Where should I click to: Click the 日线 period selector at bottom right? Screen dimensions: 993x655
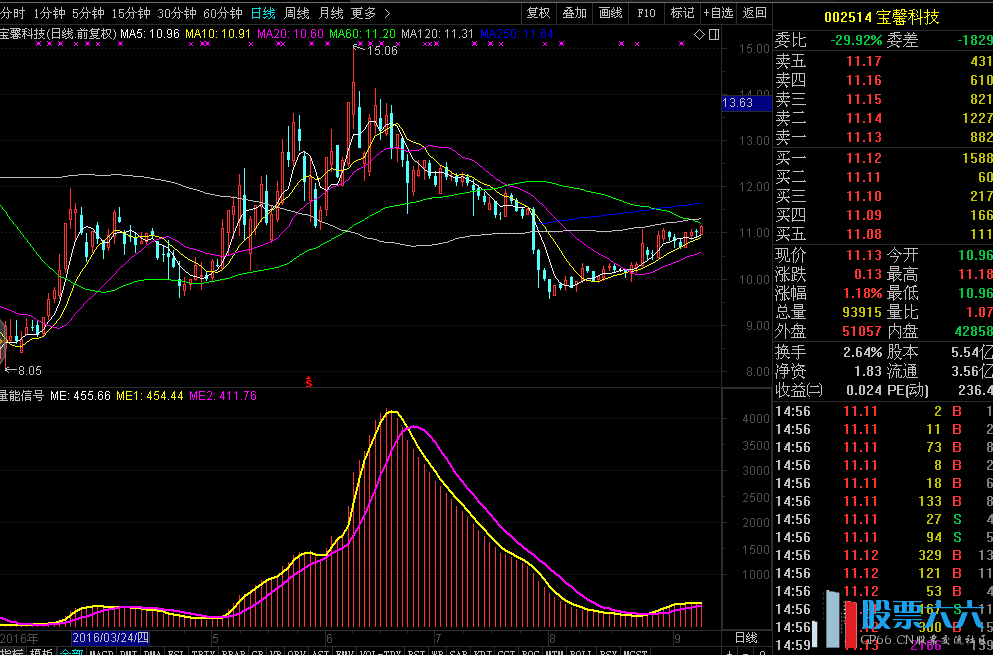click(746, 637)
